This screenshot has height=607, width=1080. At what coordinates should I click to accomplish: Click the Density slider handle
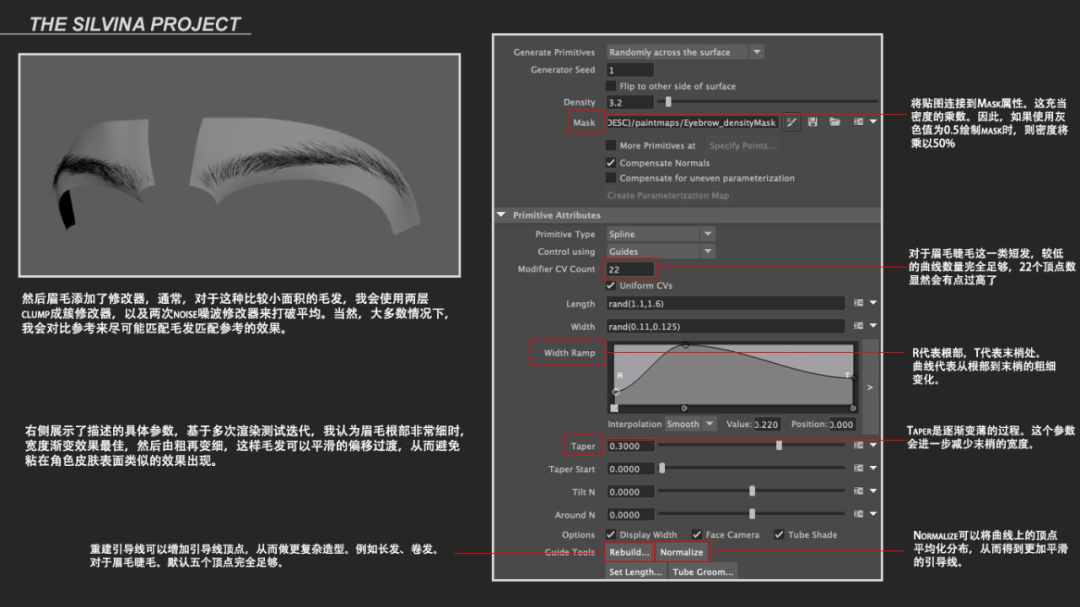[x=668, y=102]
